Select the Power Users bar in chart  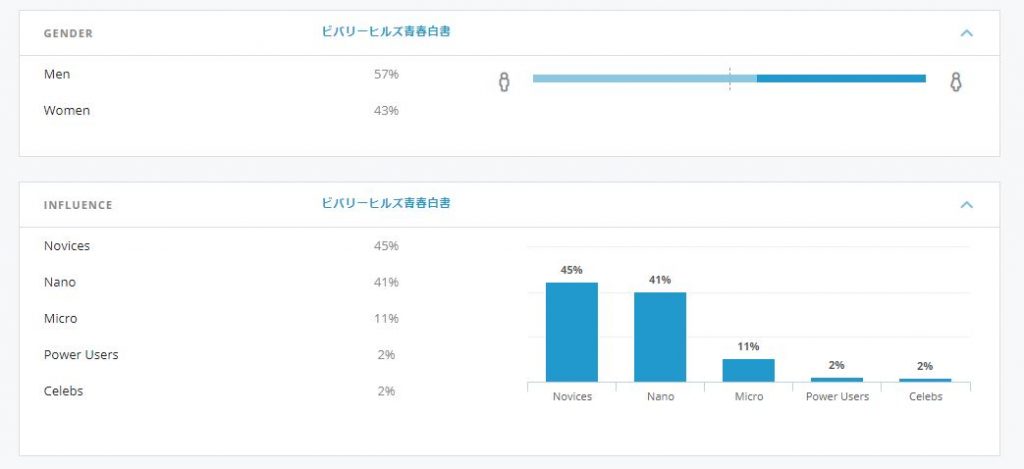pyautogui.click(x=837, y=379)
